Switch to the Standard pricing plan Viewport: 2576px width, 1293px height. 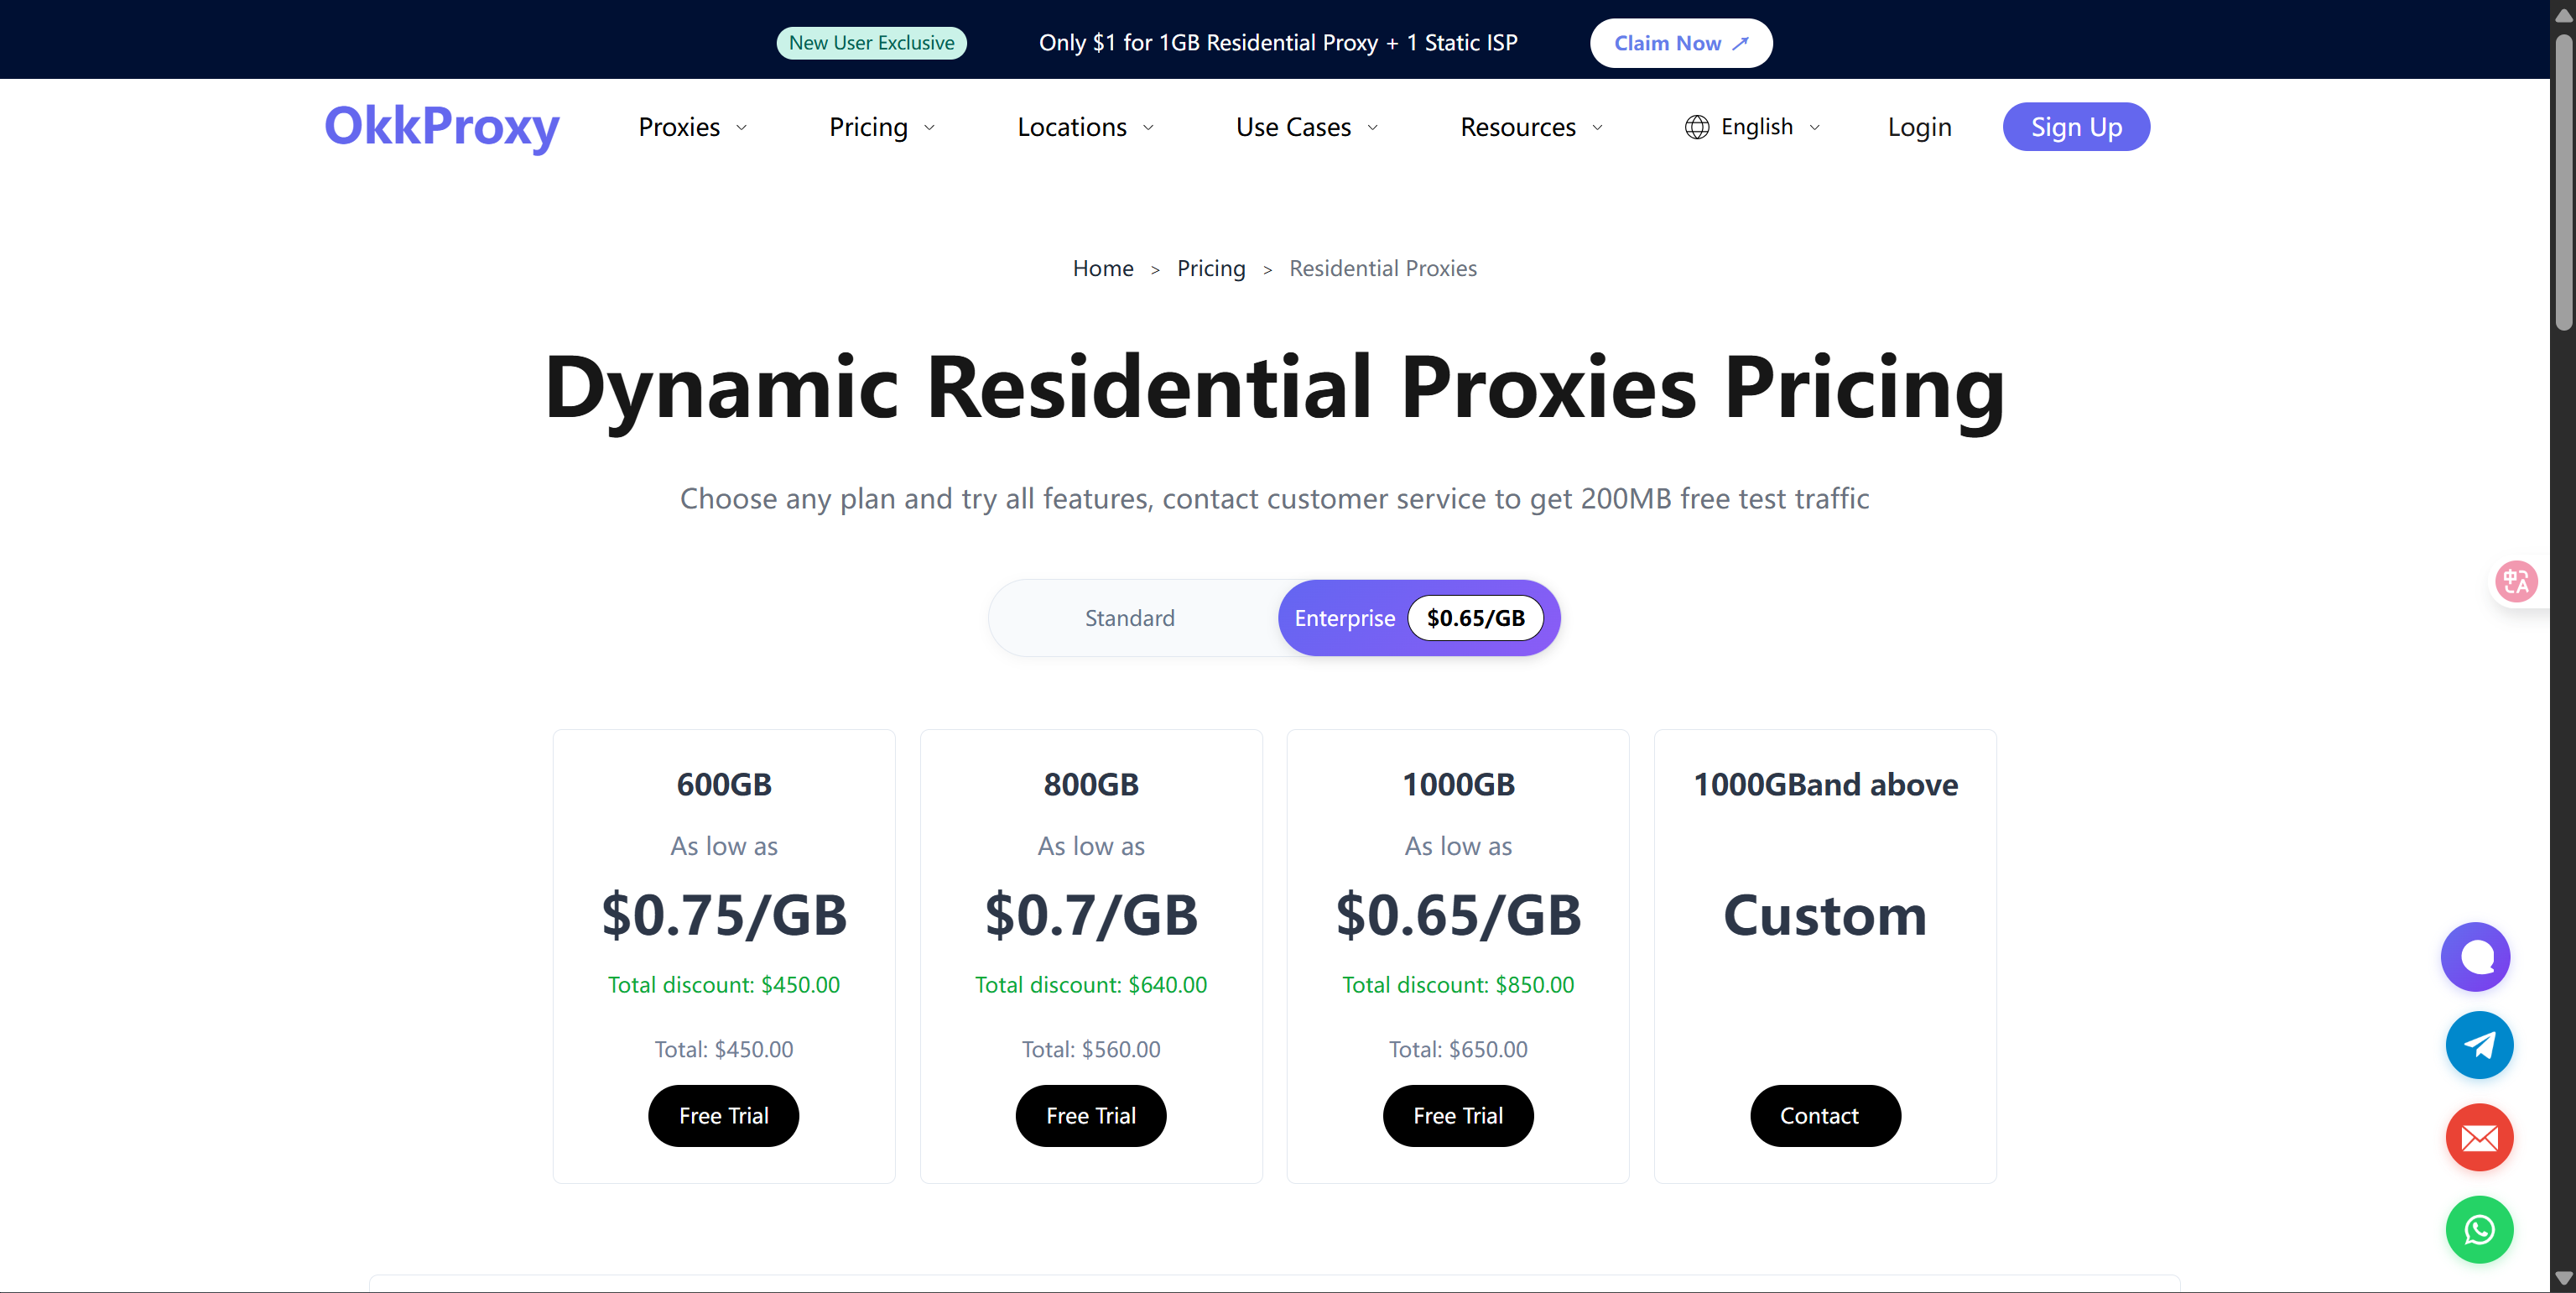point(1130,618)
